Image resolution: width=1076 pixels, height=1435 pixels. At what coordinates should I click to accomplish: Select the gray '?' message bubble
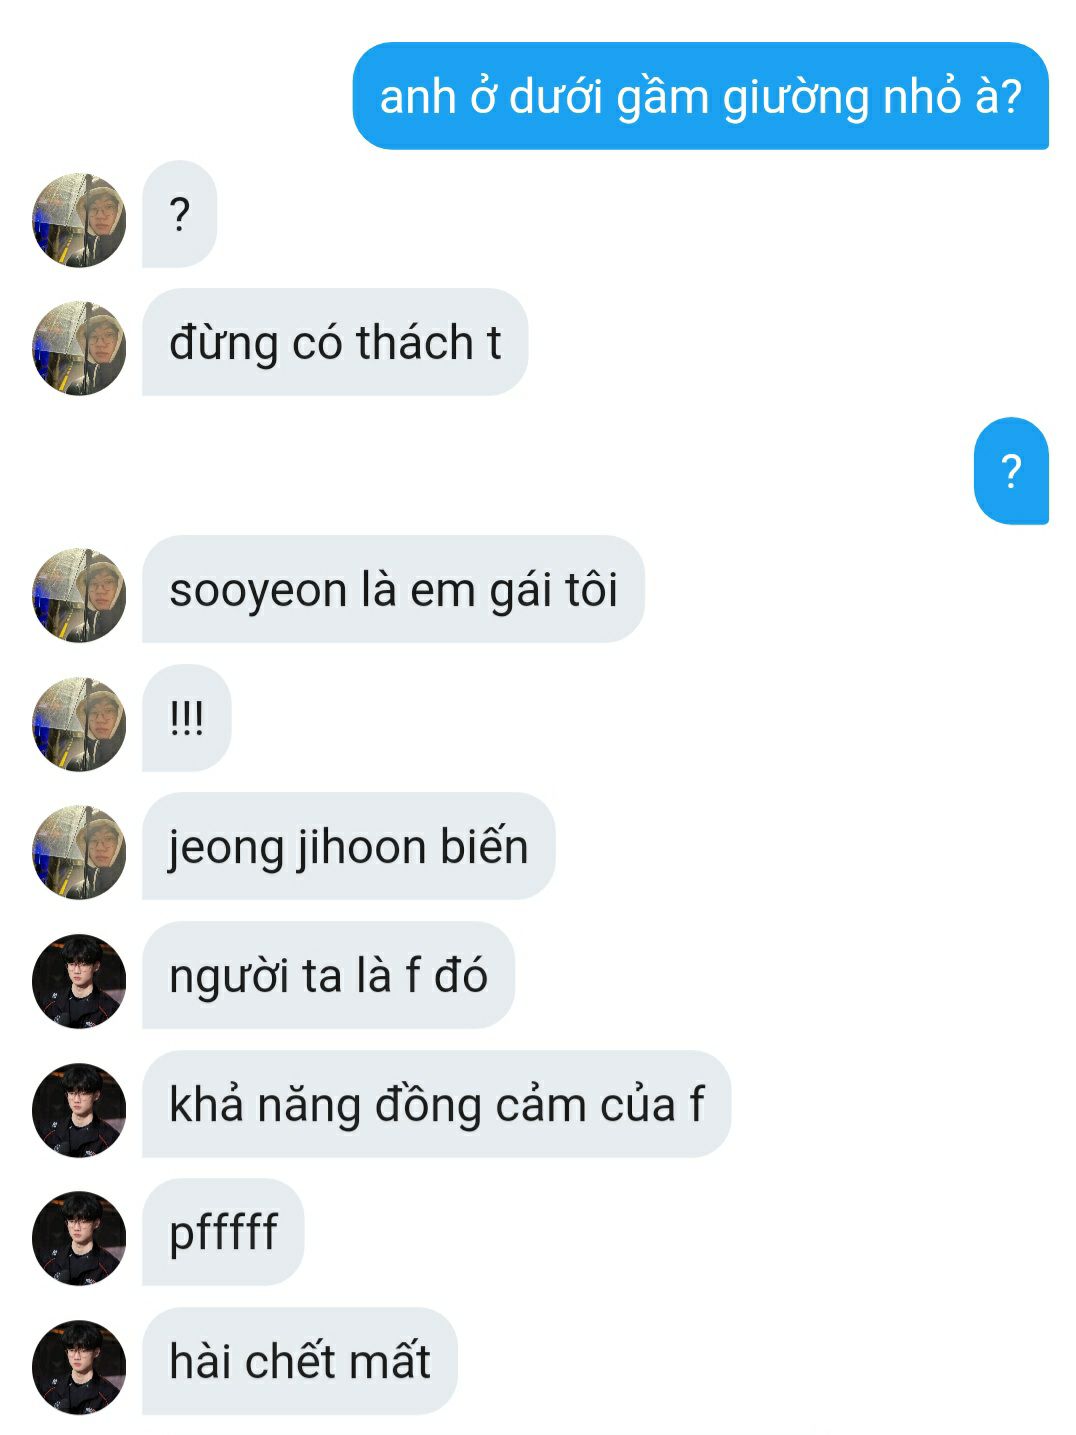pos(180,214)
